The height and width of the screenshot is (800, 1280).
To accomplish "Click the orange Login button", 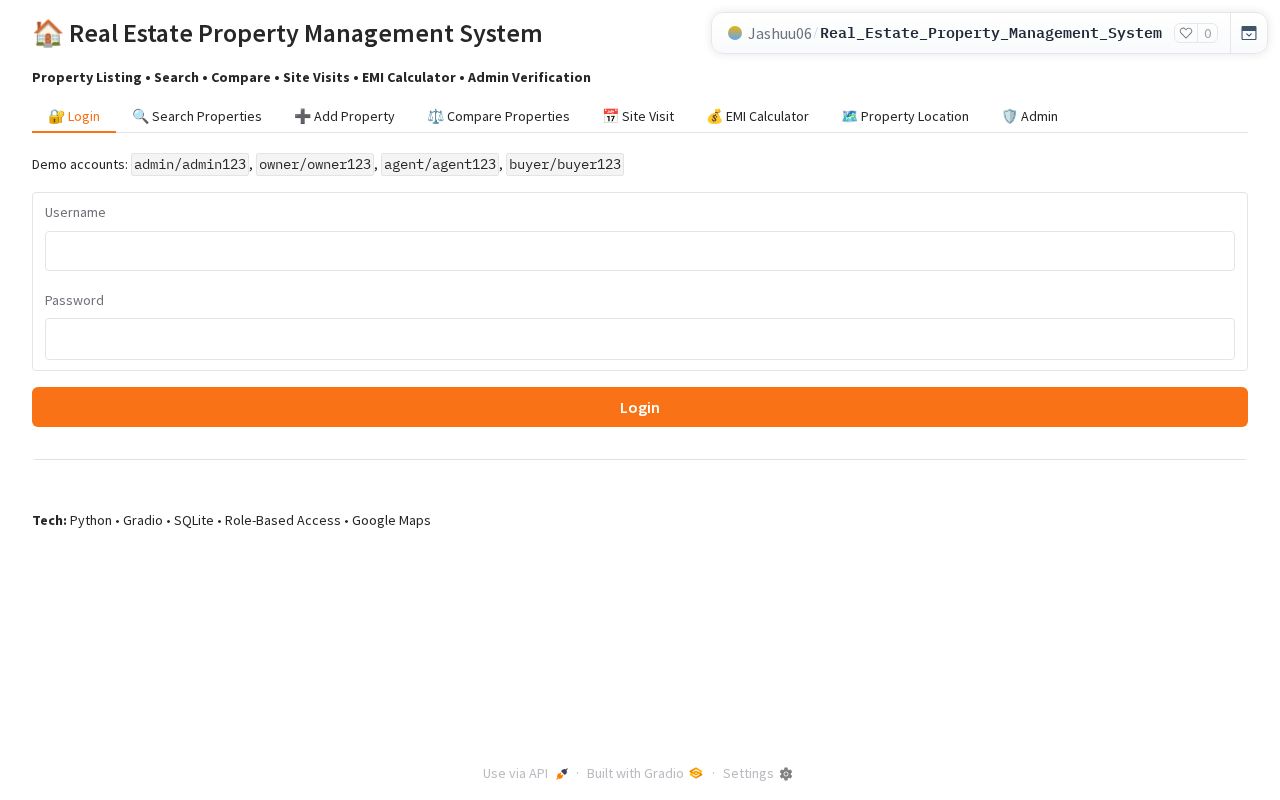I will [640, 407].
